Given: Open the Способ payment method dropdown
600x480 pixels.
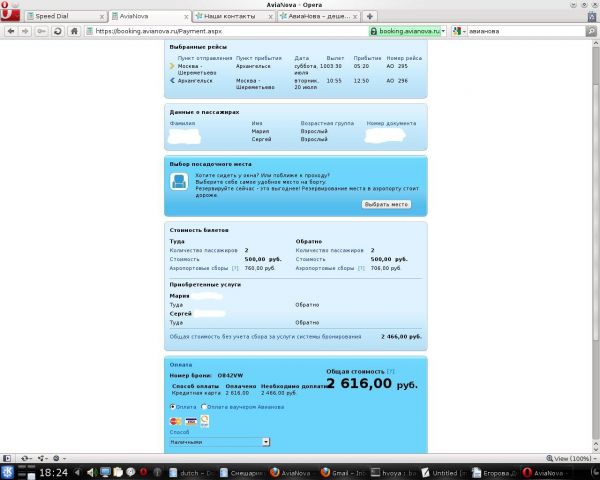Looking at the screenshot, I should pos(220,442).
